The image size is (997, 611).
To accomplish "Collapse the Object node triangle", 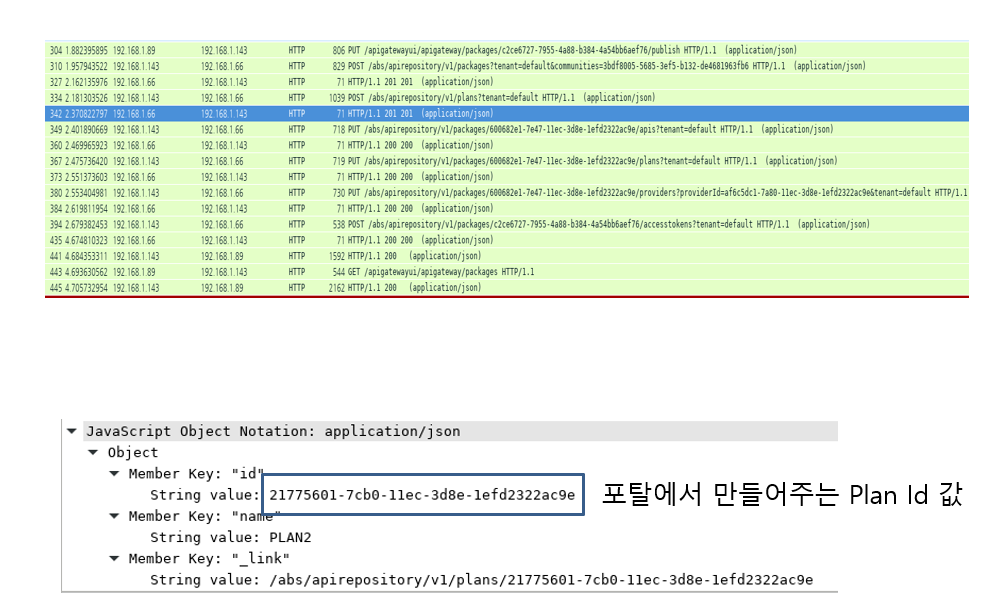I will [x=93, y=453].
